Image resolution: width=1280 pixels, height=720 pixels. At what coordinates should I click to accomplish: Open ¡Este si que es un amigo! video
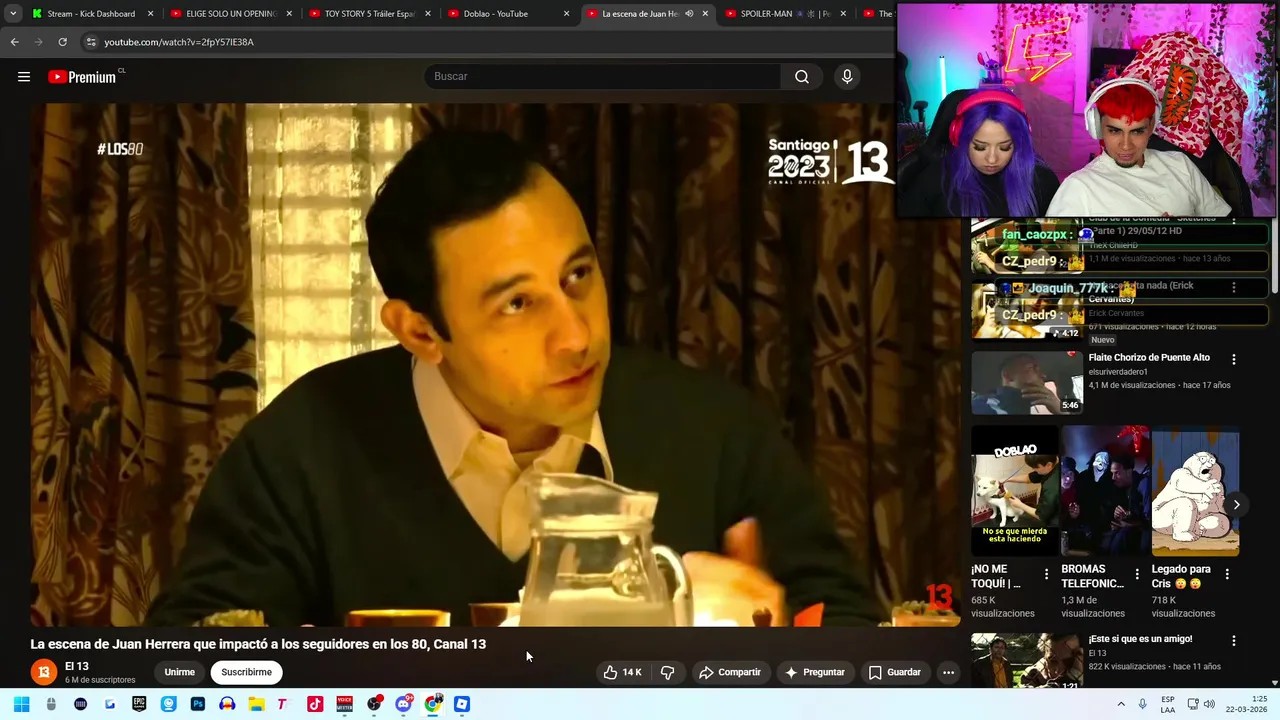click(x=1026, y=661)
